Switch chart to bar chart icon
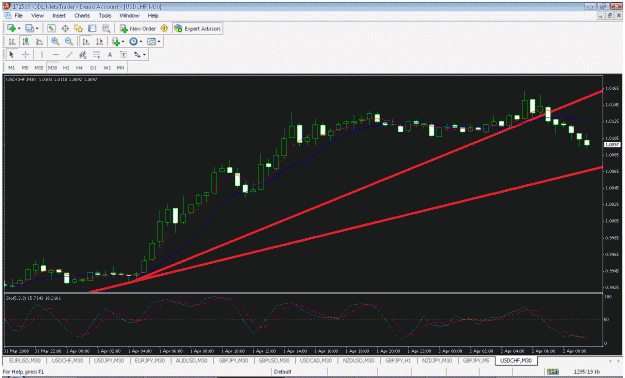The image size is (625, 378). pyautogui.click(x=12, y=41)
